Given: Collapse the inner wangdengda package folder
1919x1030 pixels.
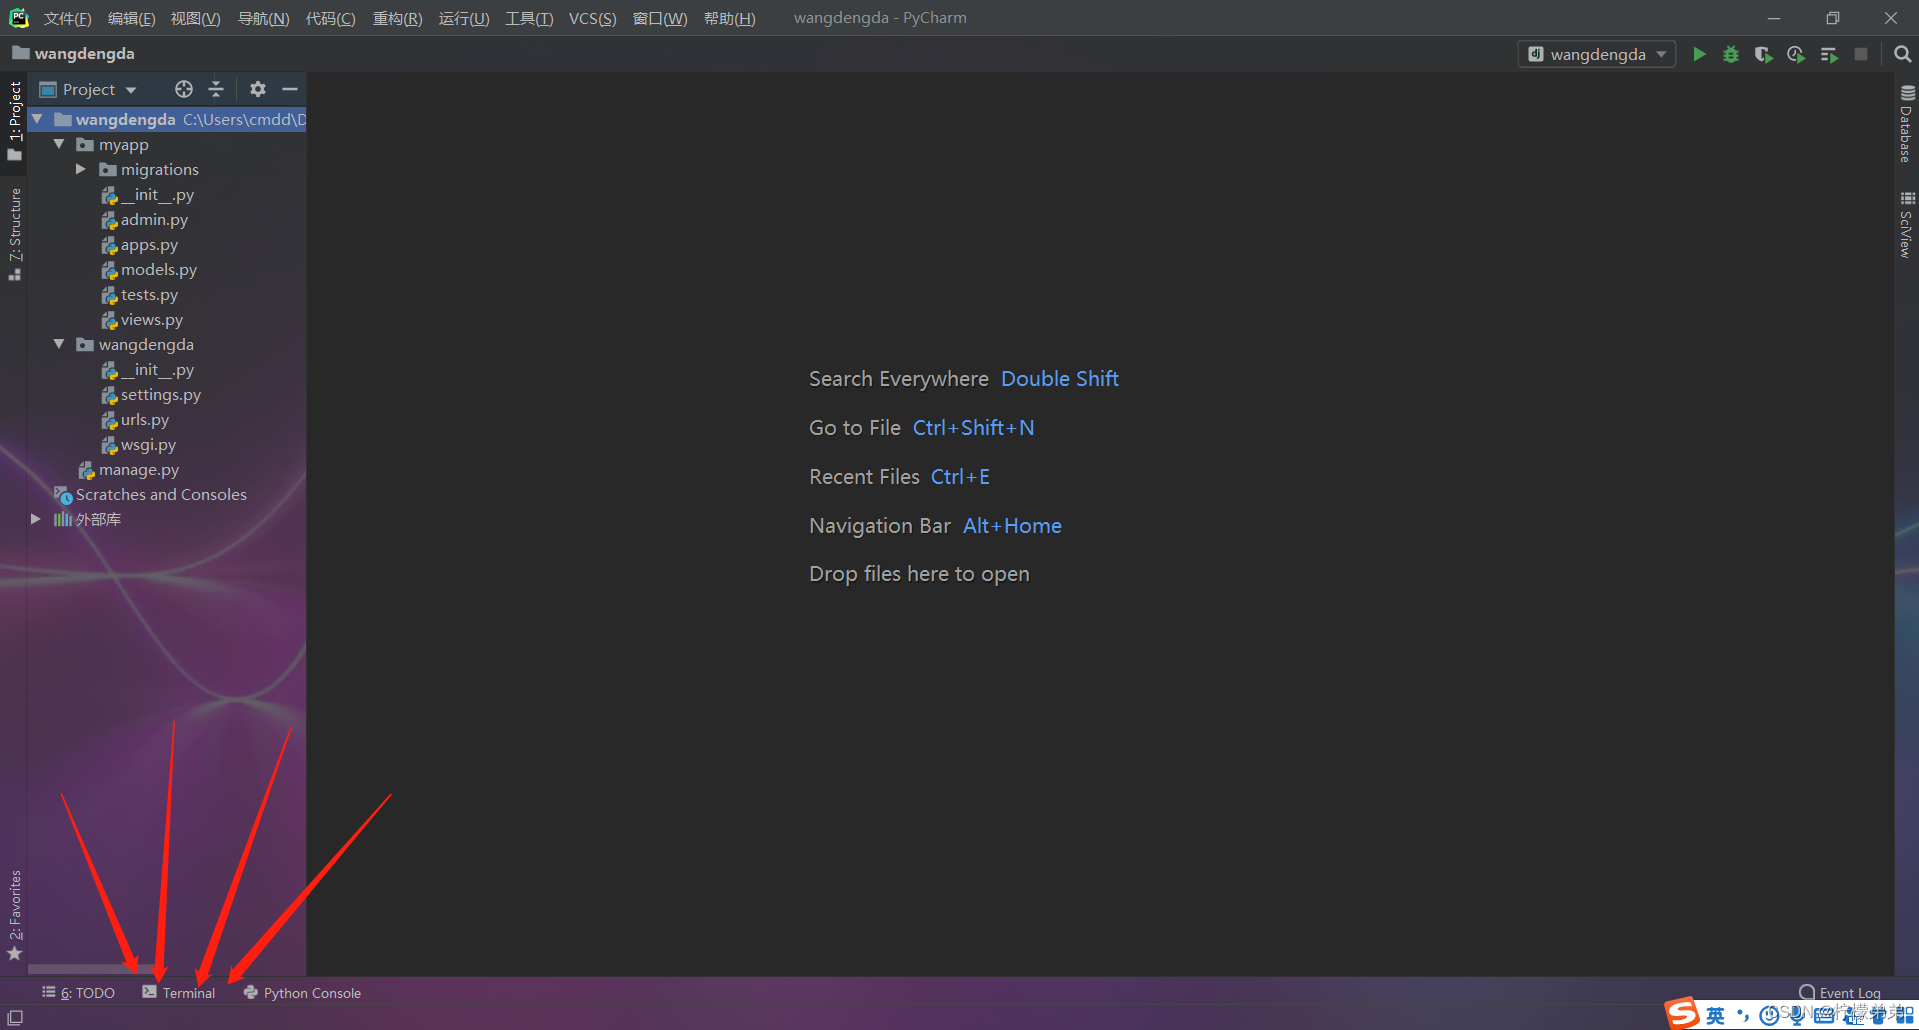Looking at the screenshot, I should pyautogui.click(x=59, y=344).
